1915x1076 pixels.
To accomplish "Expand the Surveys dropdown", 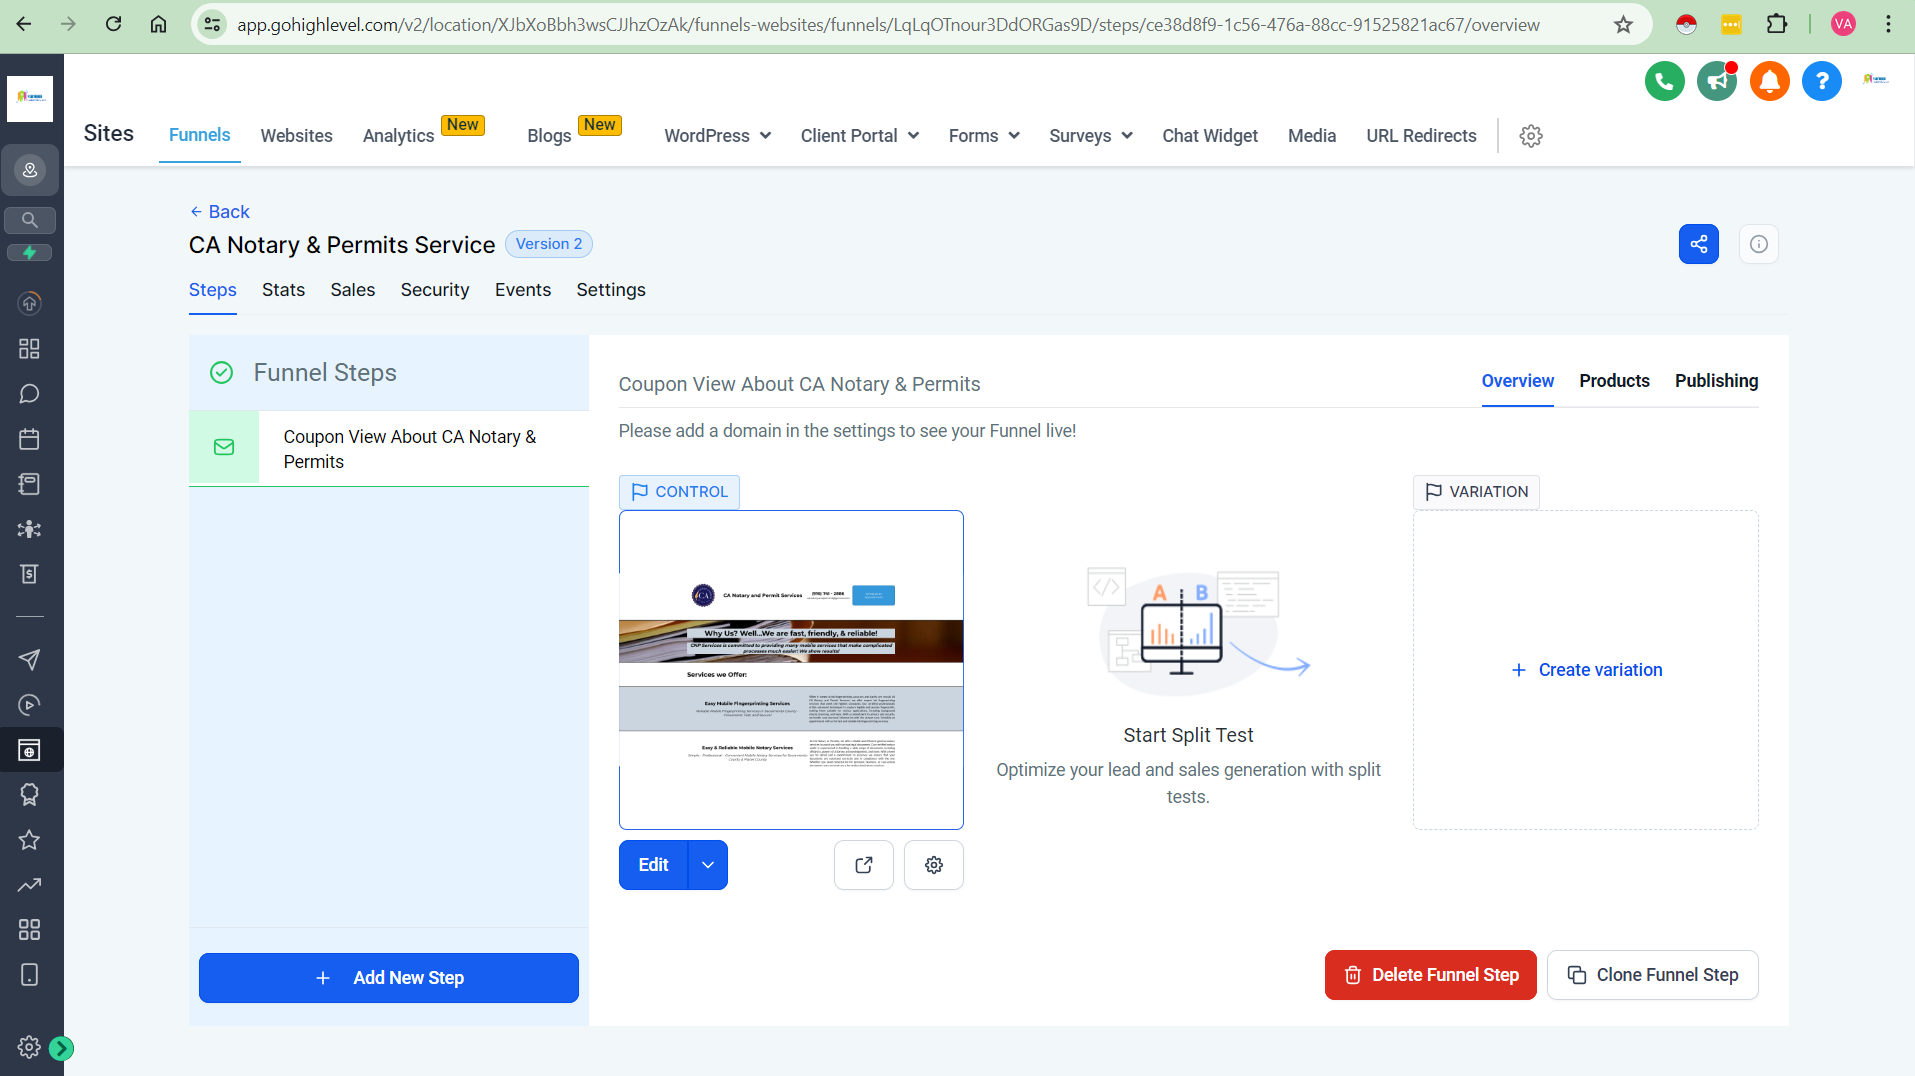I will click(1090, 136).
